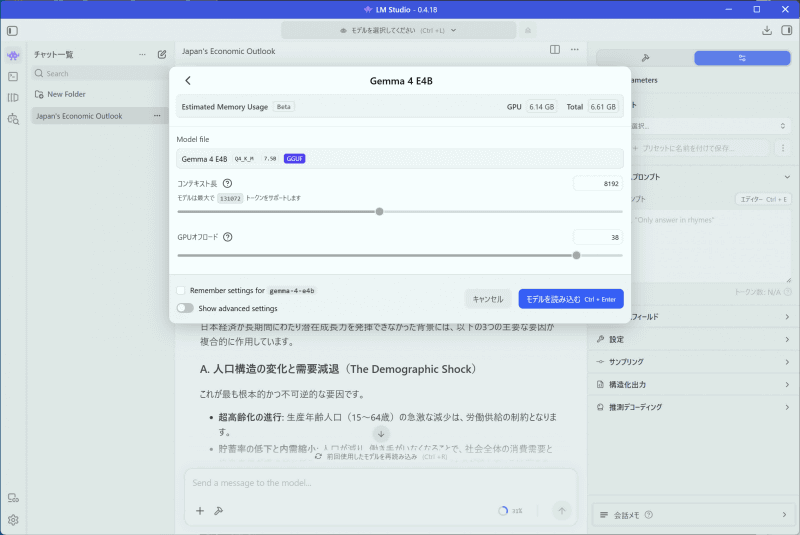
Task: Click the キャンセル button
Action: coord(488,299)
